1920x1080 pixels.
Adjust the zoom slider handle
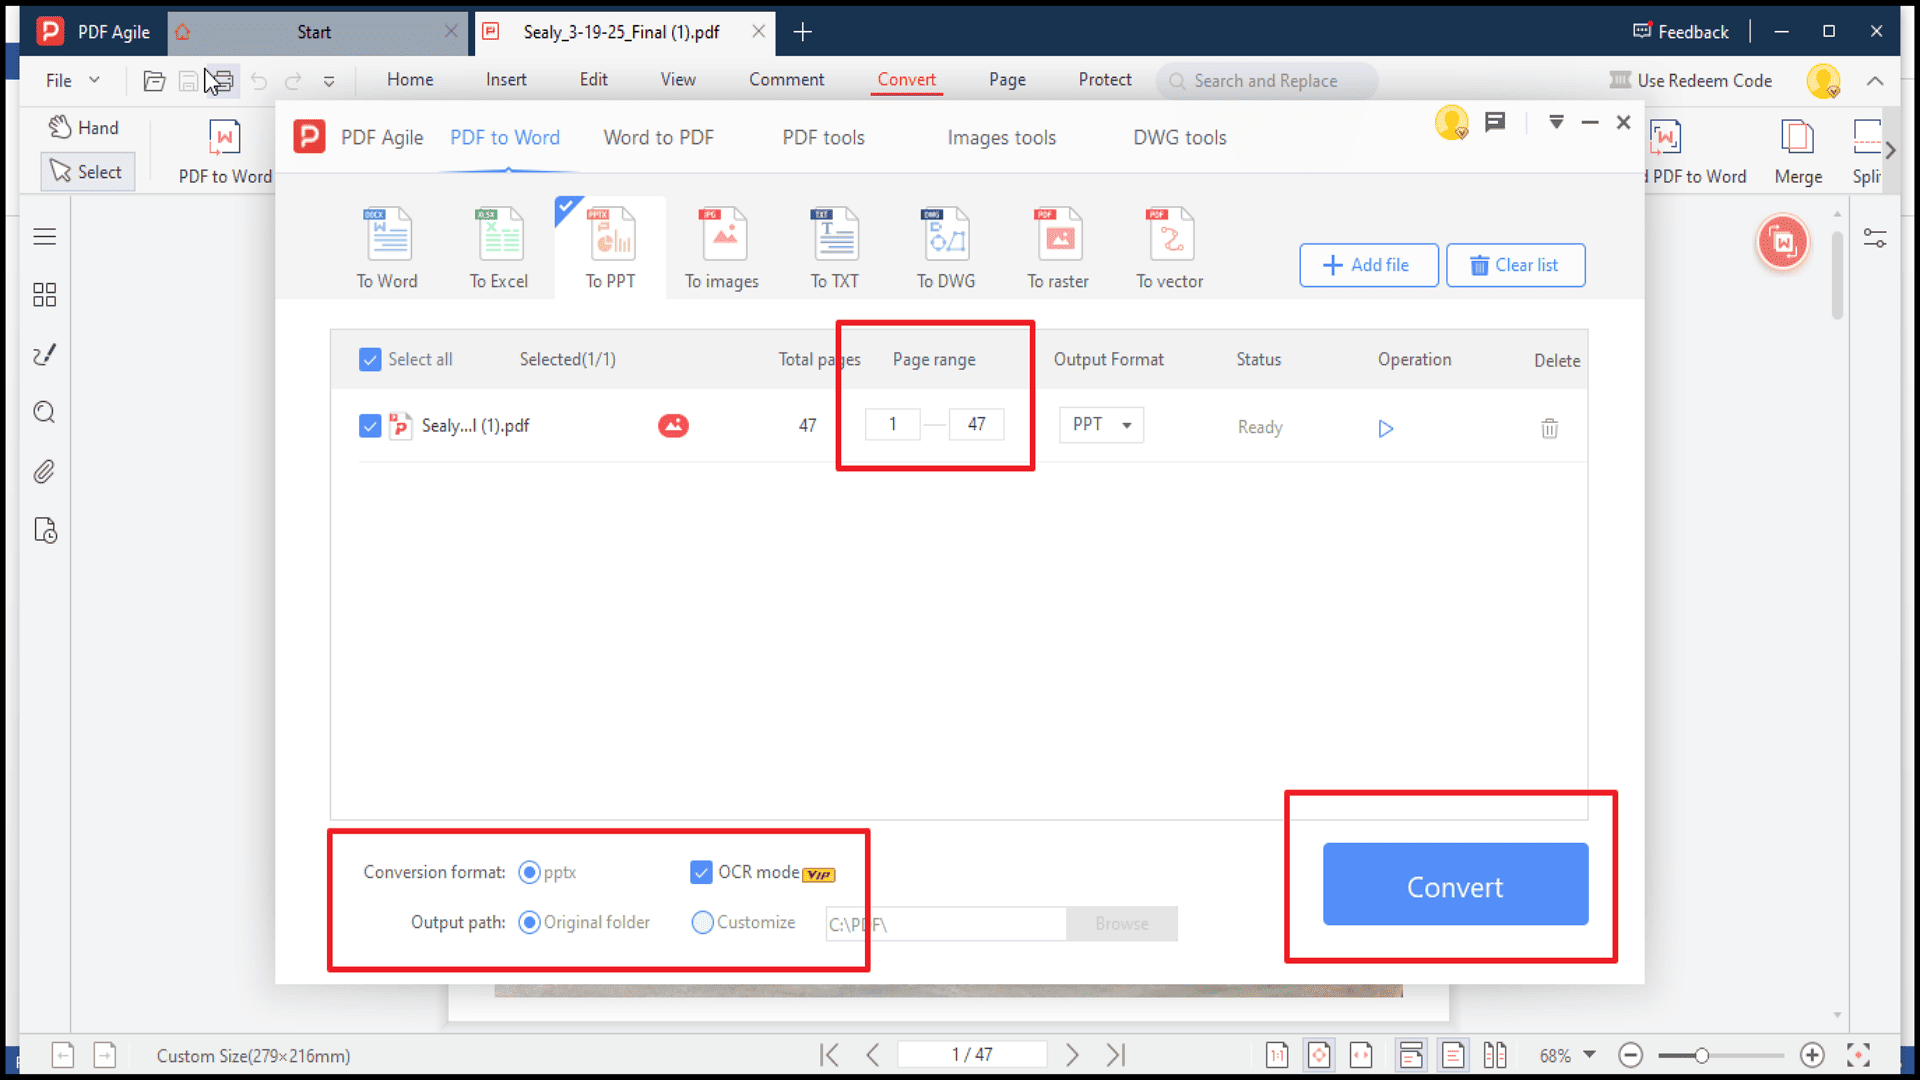point(1701,1055)
